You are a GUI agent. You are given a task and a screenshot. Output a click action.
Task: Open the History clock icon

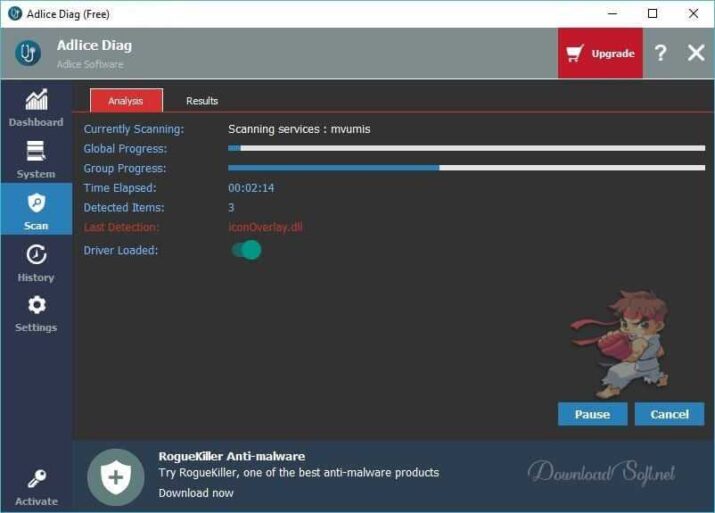coord(36,254)
